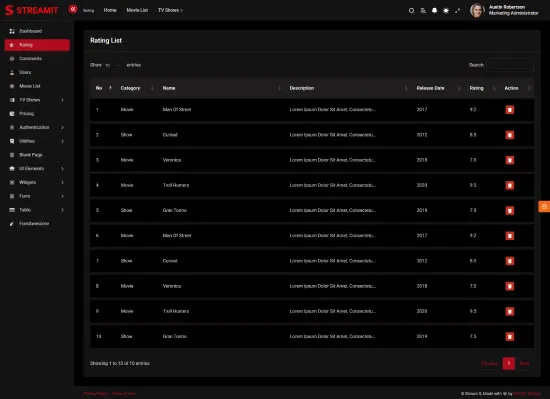Delete row 8 Veronica rating
550x399 pixels.
pos(510,286)
